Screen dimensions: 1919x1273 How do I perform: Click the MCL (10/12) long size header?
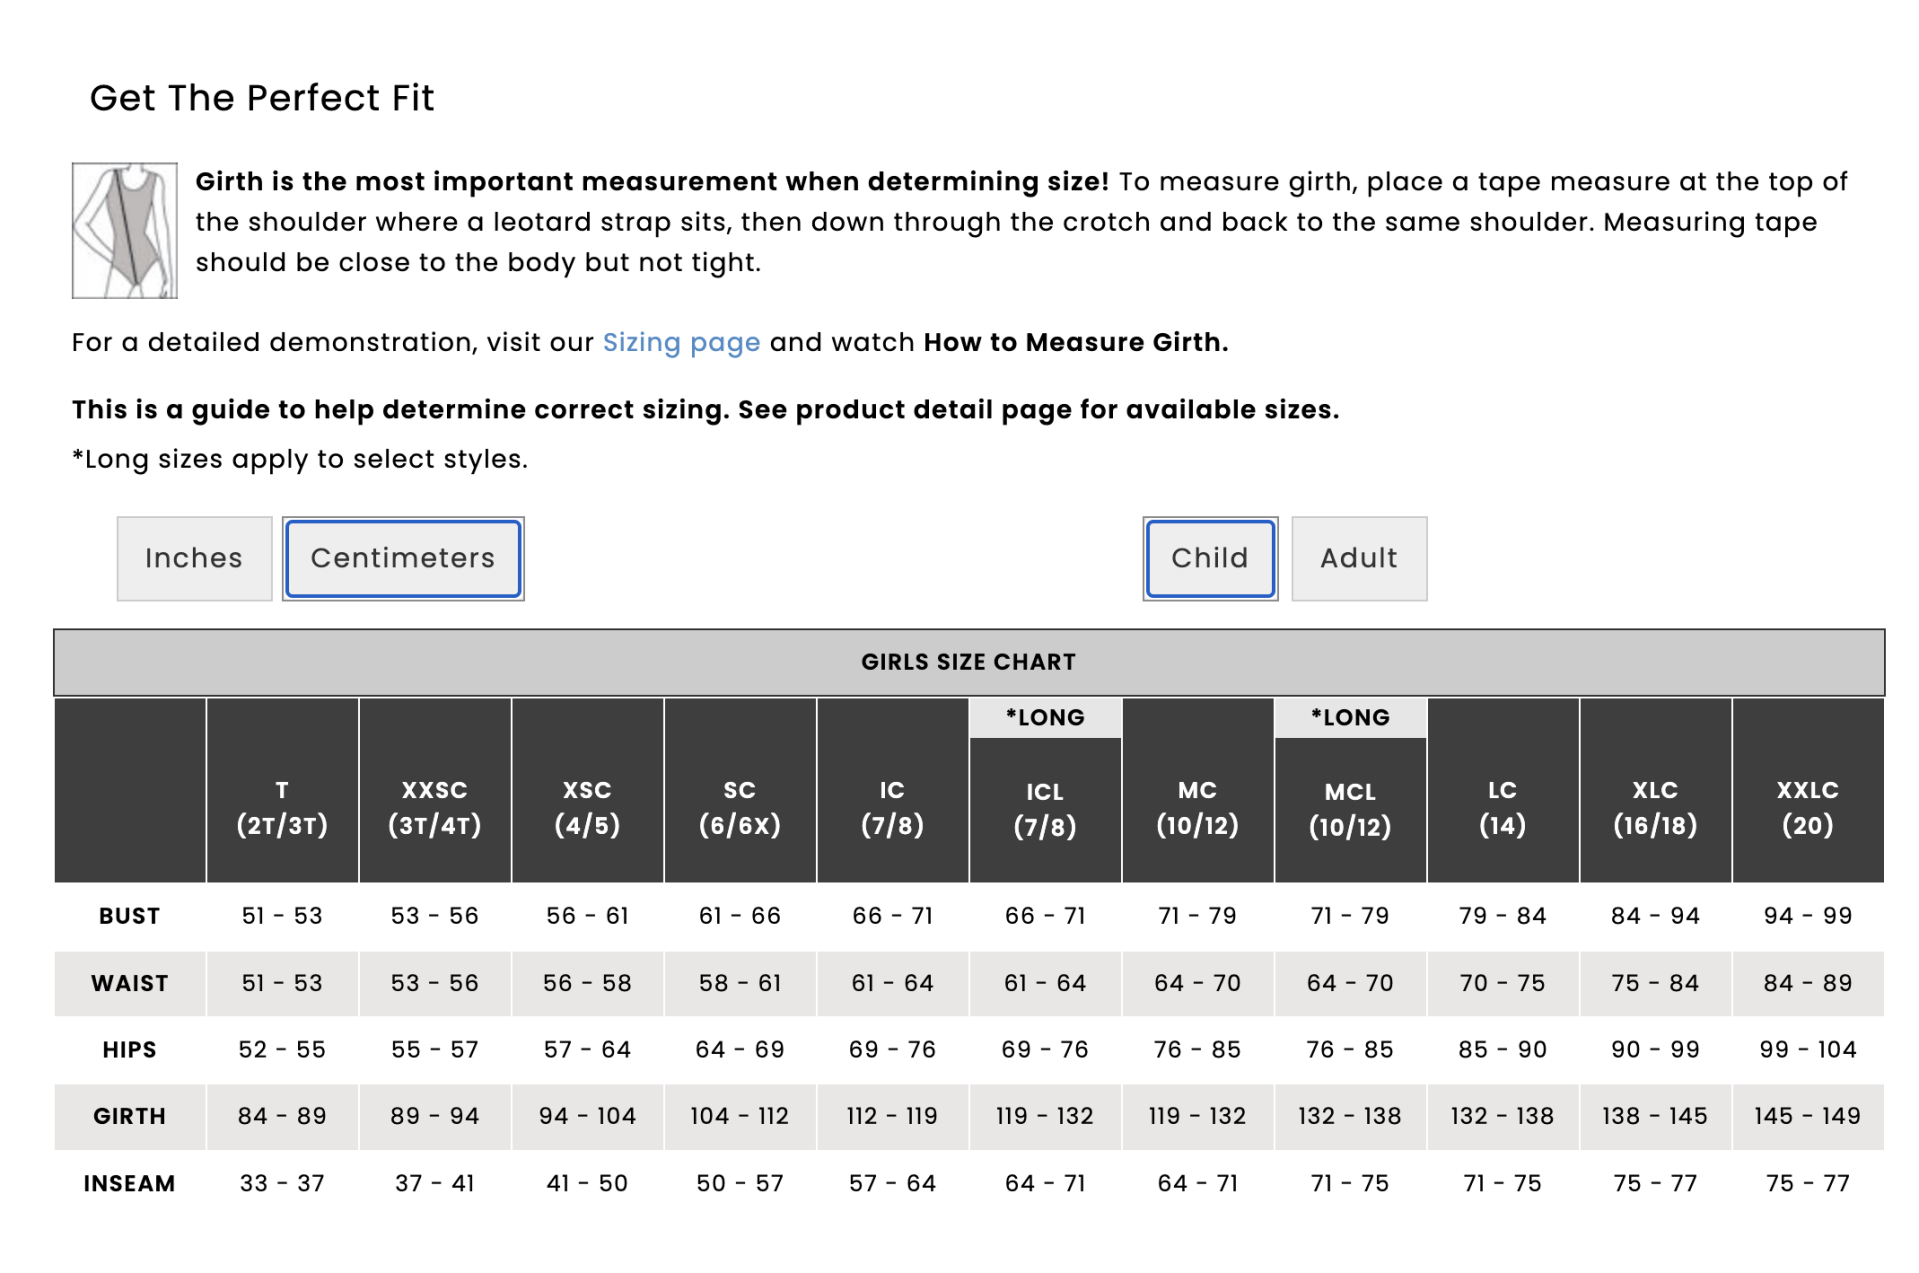tap(1350, 809)
